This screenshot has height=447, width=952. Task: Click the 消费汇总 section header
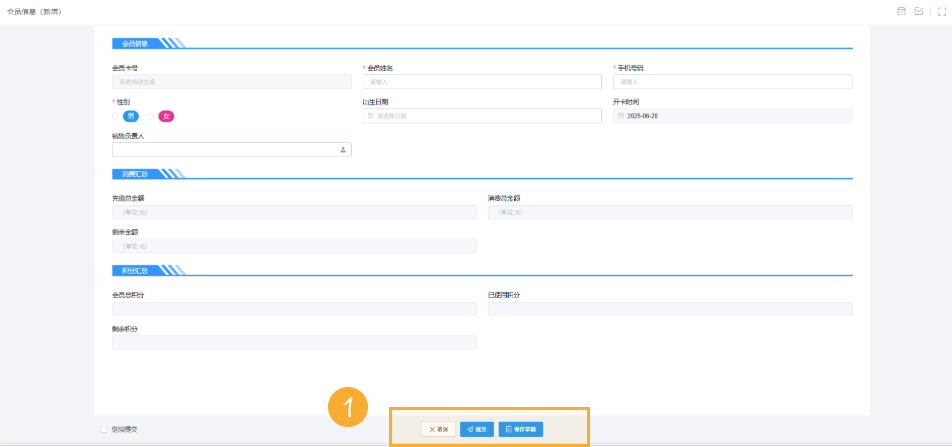(135, 174)
